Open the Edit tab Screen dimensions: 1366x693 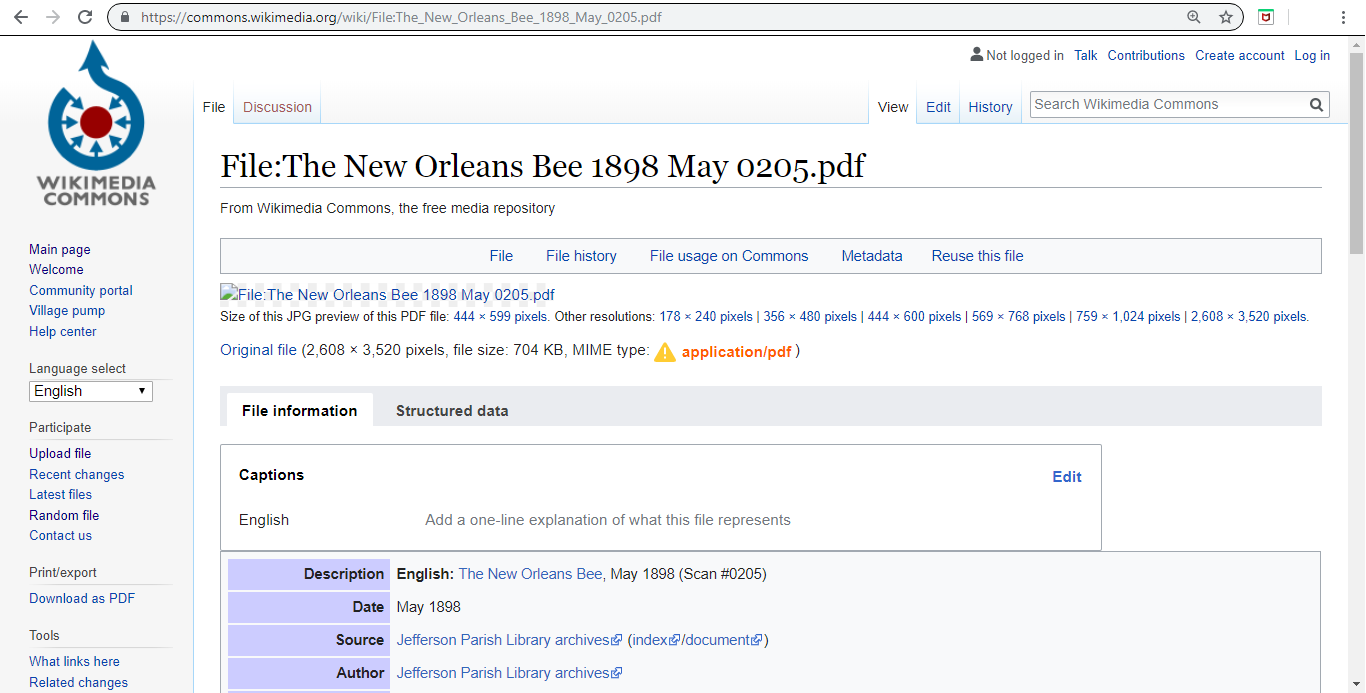938,107
